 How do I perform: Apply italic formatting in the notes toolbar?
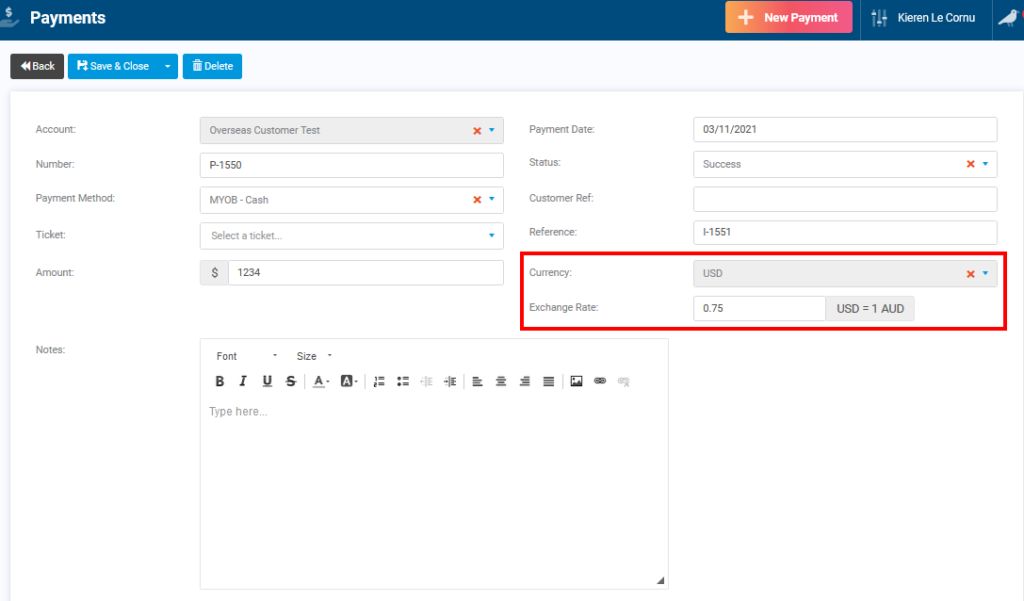tap(242, 381)
